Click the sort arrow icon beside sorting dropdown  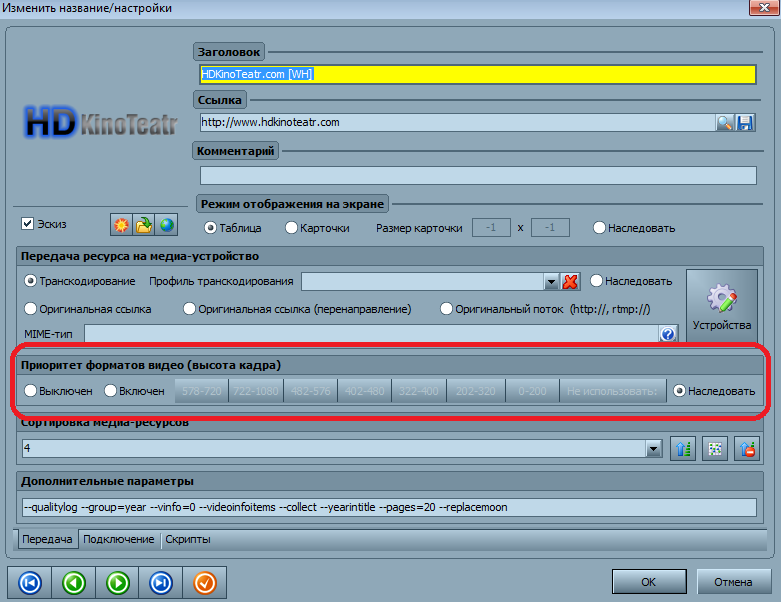click(685, 449)
